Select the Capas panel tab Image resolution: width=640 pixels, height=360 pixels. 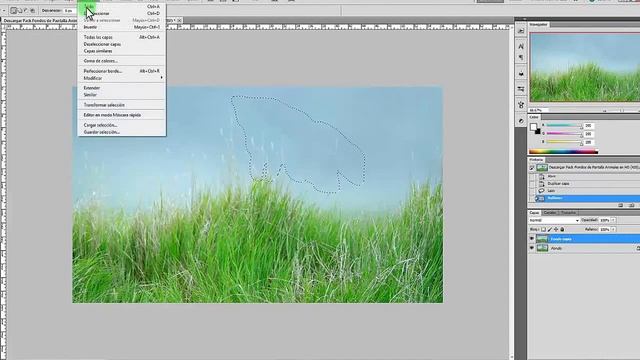click(534, 213)
